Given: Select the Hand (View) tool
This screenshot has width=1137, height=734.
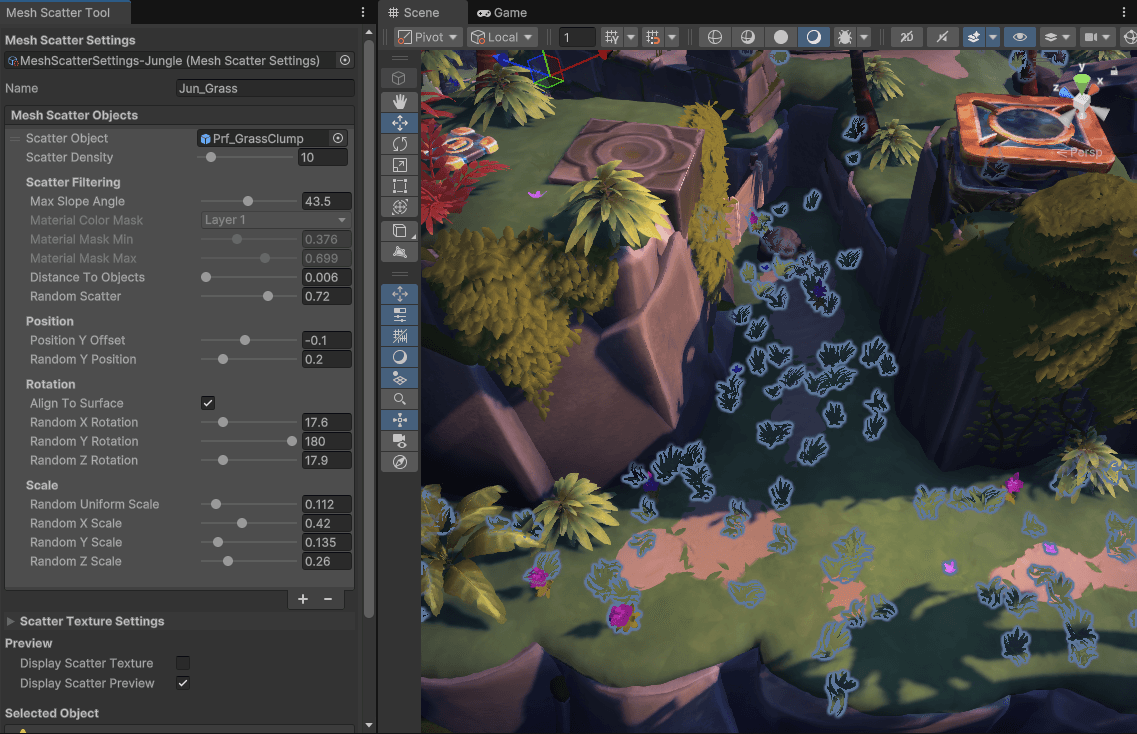Looking at the screenshot, I should [400, 102].
